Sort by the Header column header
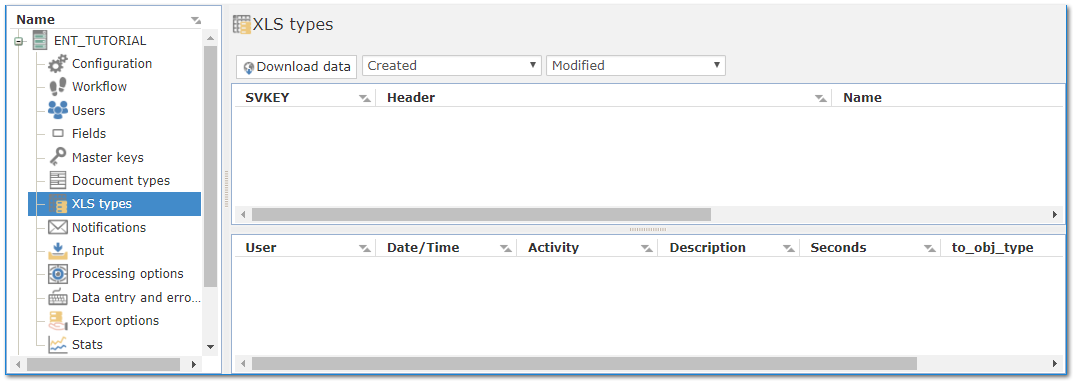Image resolution: width=1076 pixels, height=384 pixels. pos(411,97)
